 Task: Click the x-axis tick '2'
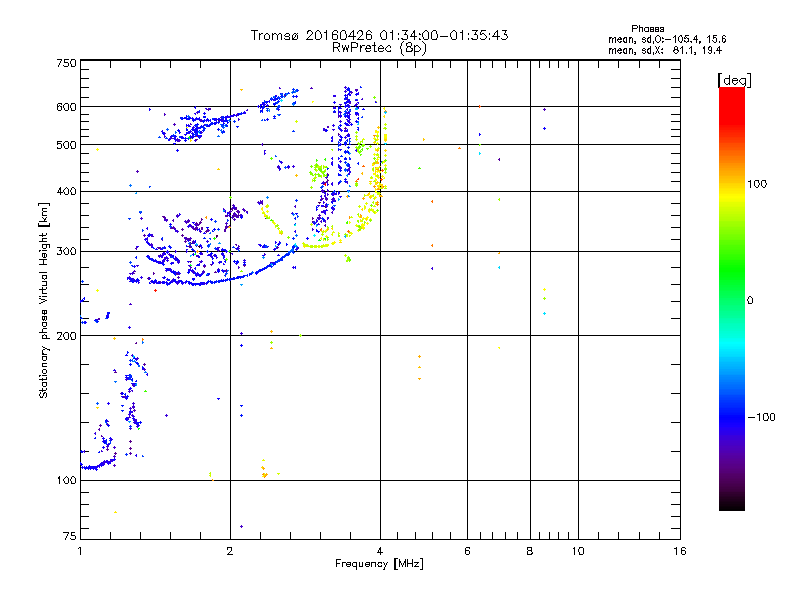[230, 551]
